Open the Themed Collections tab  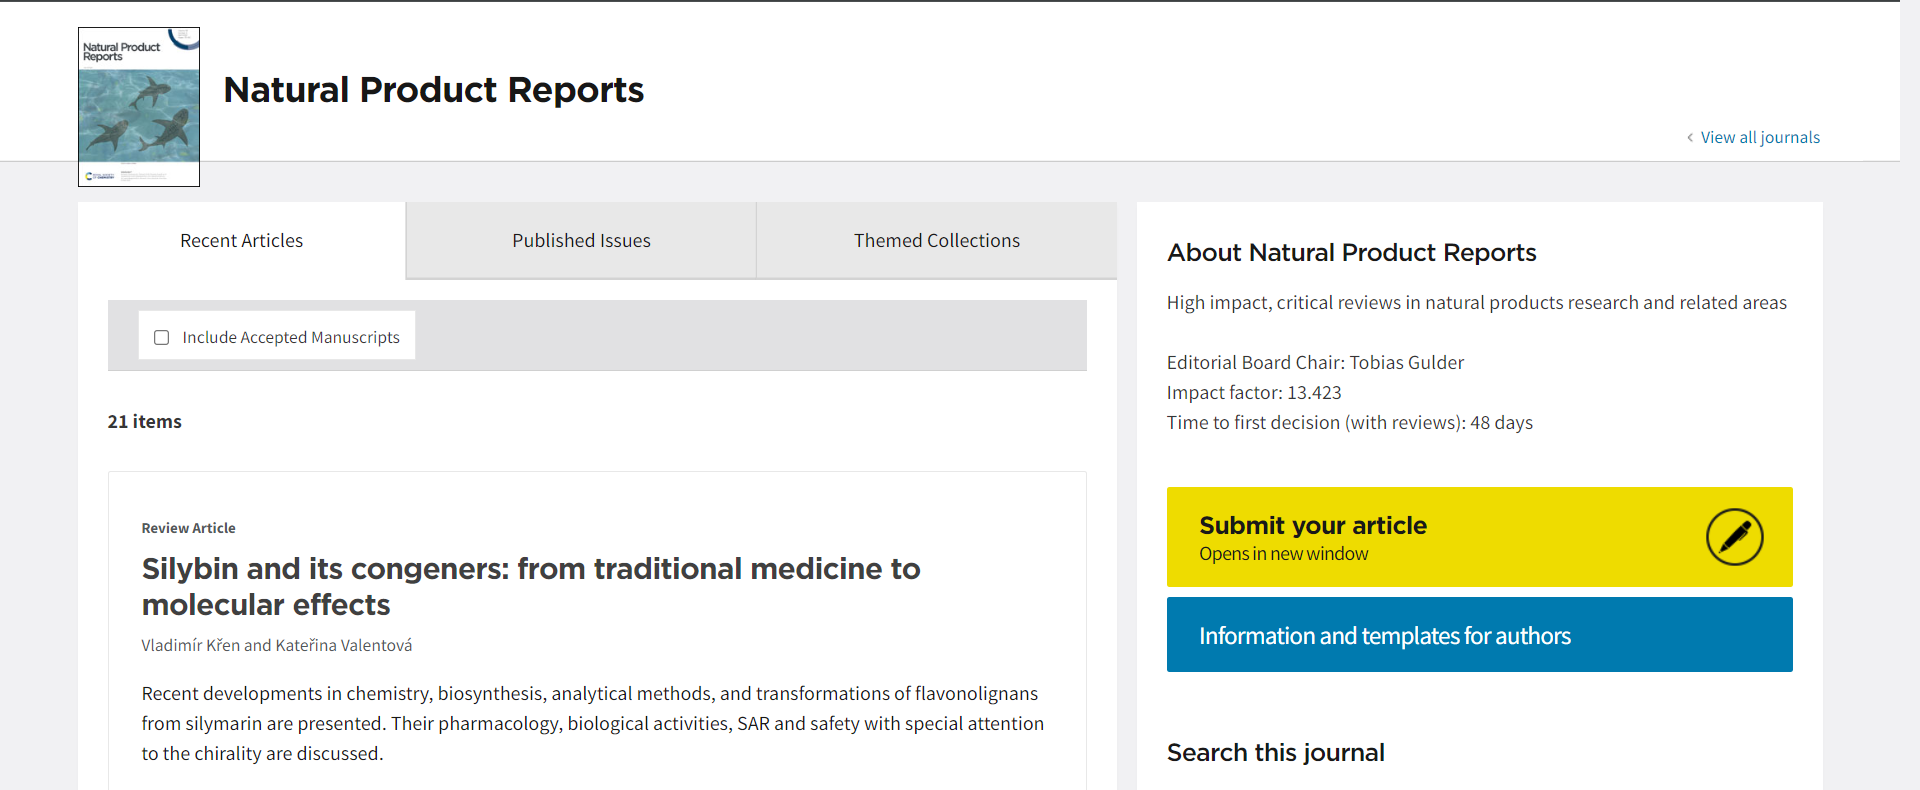point(937,241)
